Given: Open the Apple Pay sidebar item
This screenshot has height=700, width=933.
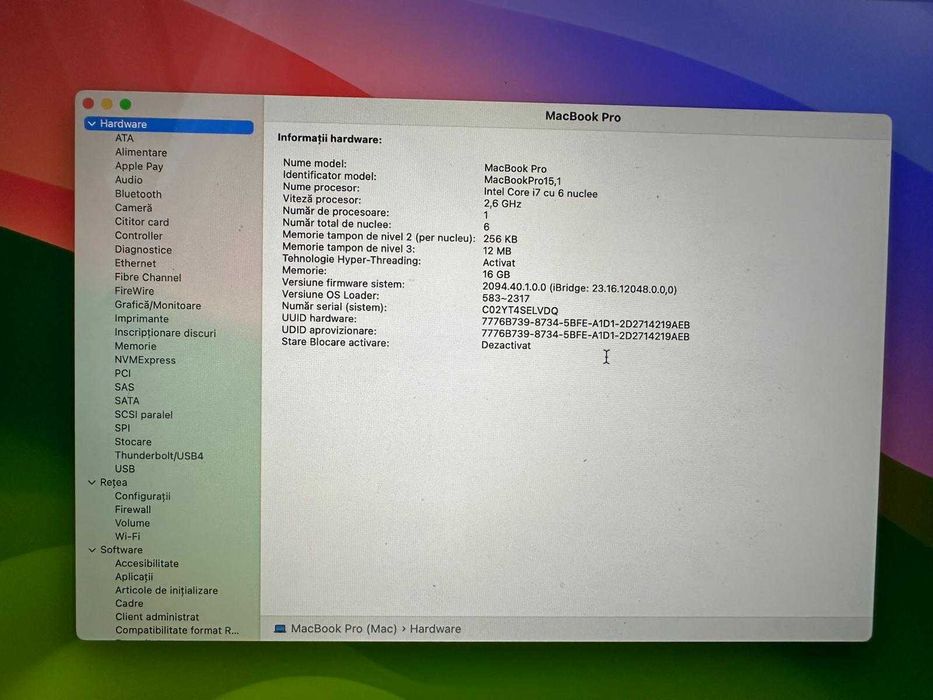Looking at the screenshot, I should pos(139,166).
